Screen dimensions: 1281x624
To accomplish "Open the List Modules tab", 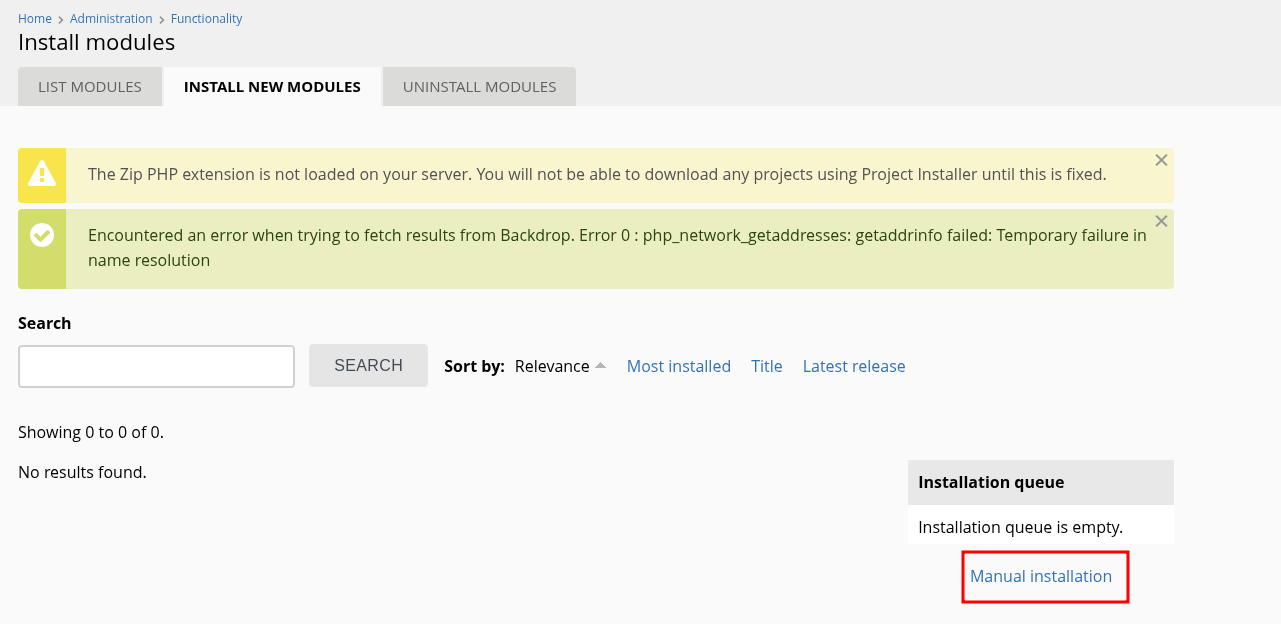I will click(90, 87).
